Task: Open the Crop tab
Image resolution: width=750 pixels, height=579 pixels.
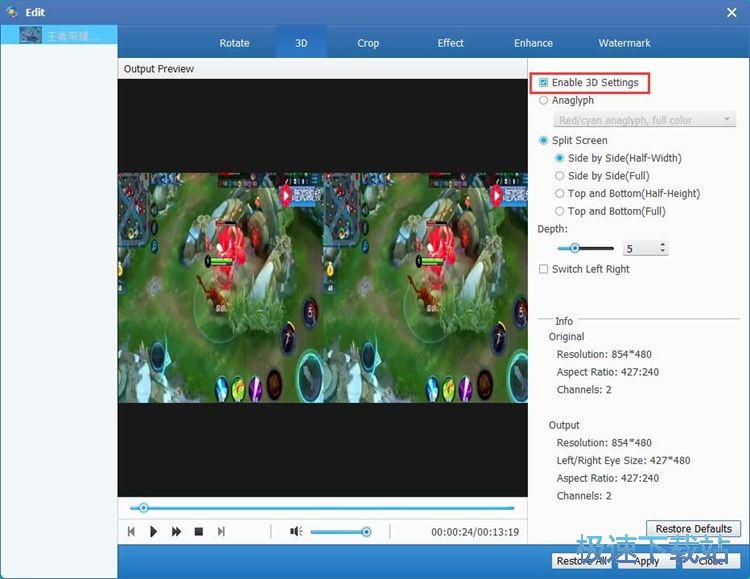Action: coord(368,43)
